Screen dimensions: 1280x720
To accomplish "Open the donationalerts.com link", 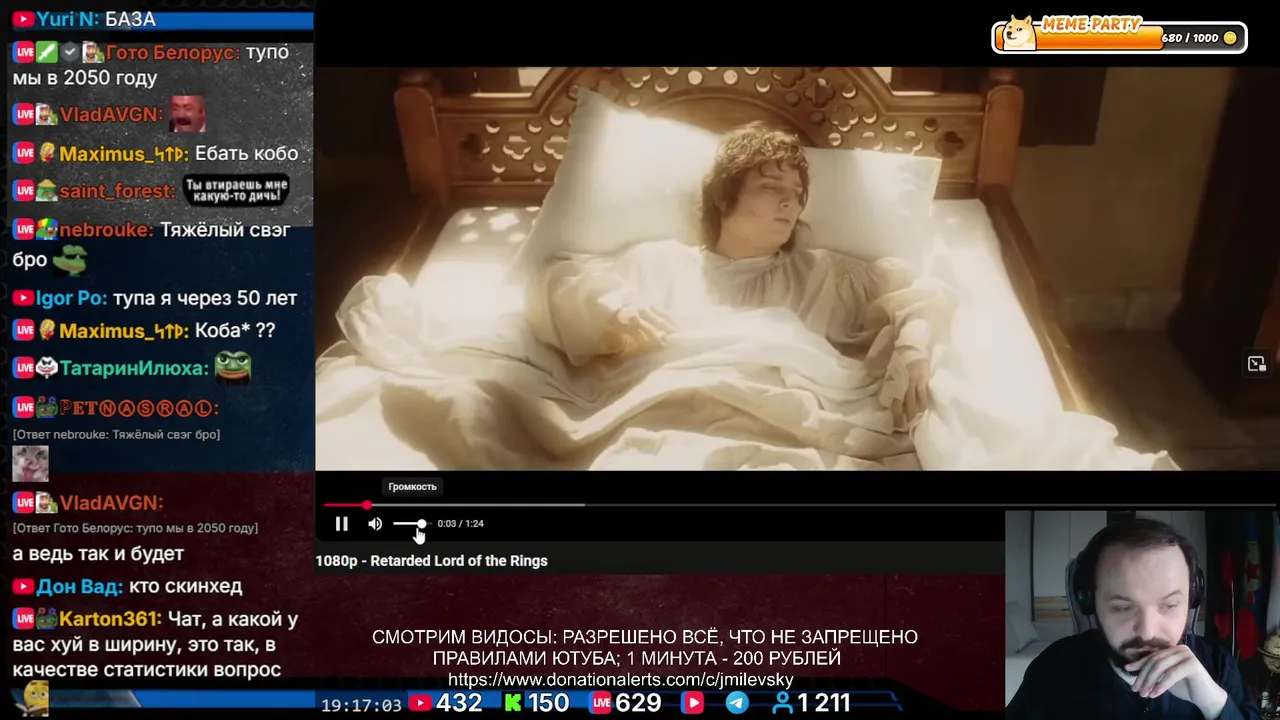I will coord(620,680).
